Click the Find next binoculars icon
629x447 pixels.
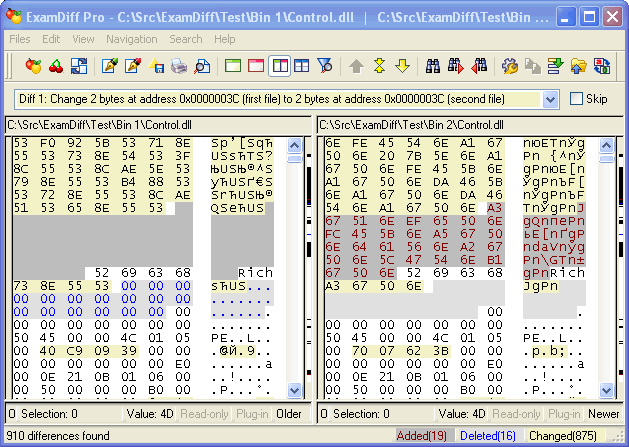(456, 65)
